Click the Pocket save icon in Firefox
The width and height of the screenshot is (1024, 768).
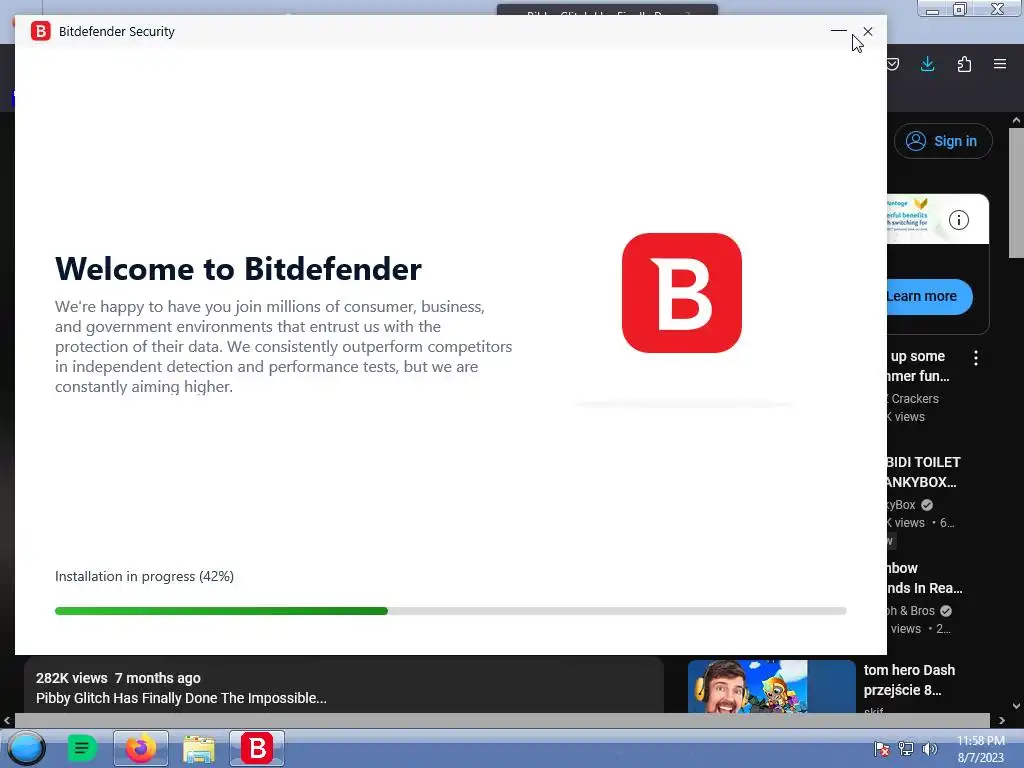click(x=893, y=64)
